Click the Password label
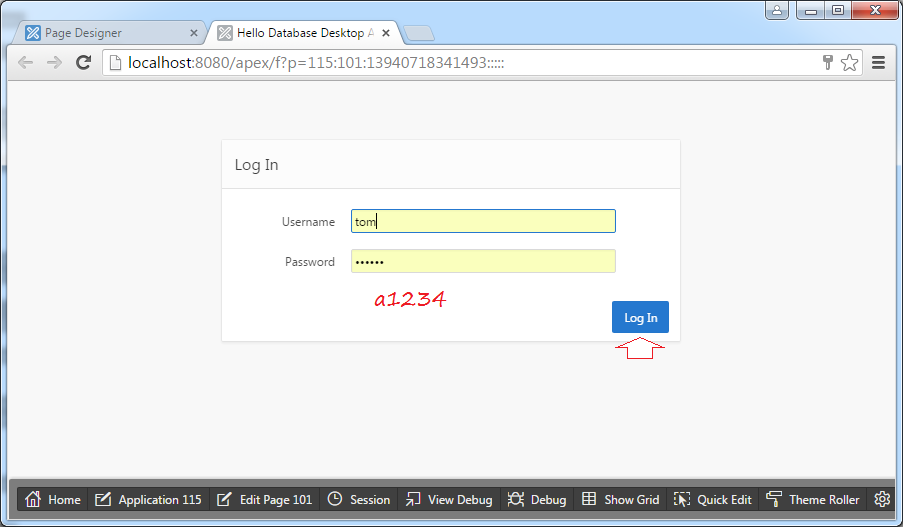Image resolution: width=903 pixels, height=527 pixels. point(310,261)
